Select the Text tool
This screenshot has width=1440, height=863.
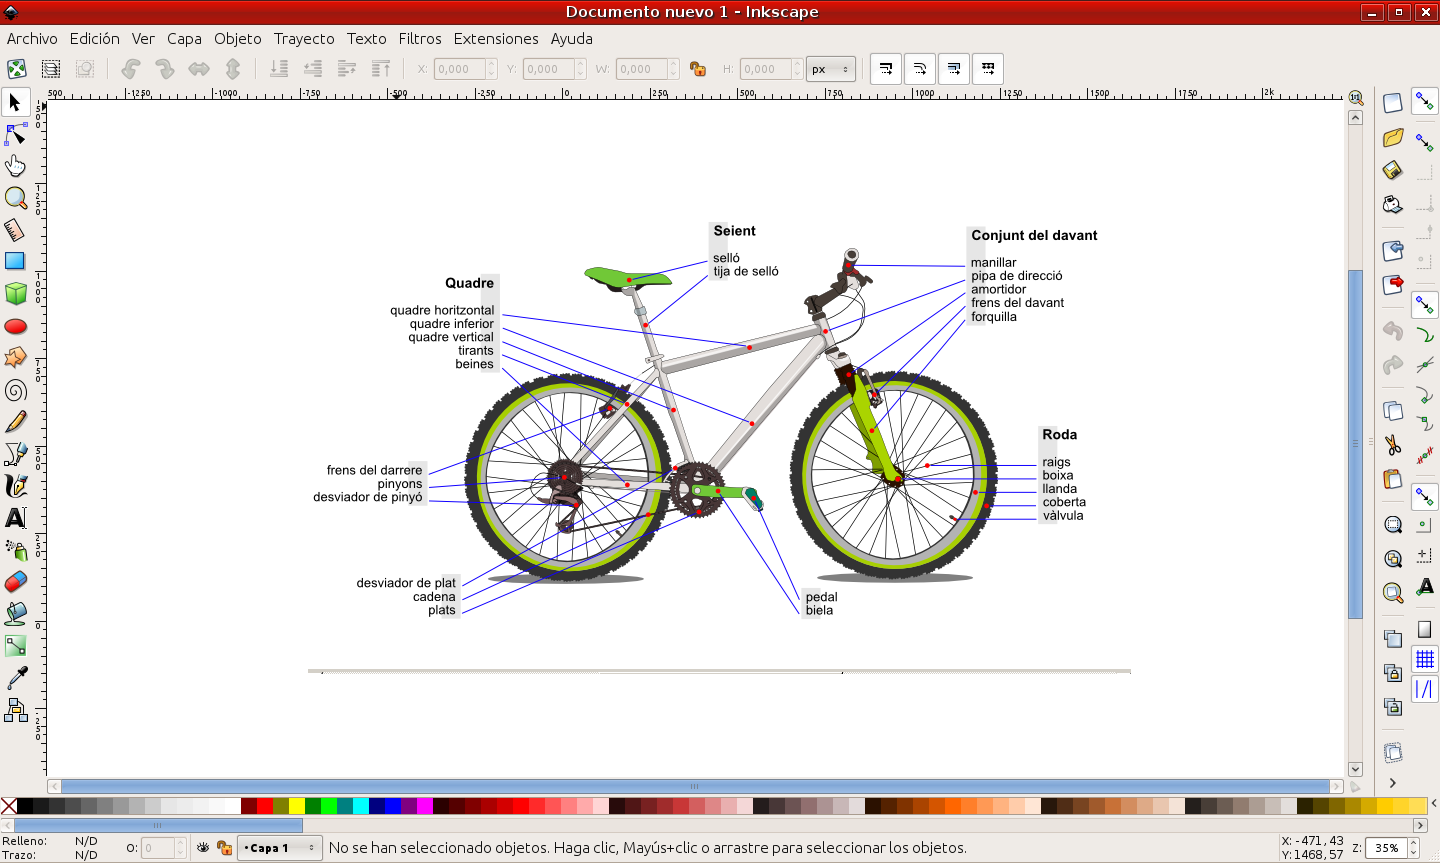15,518
